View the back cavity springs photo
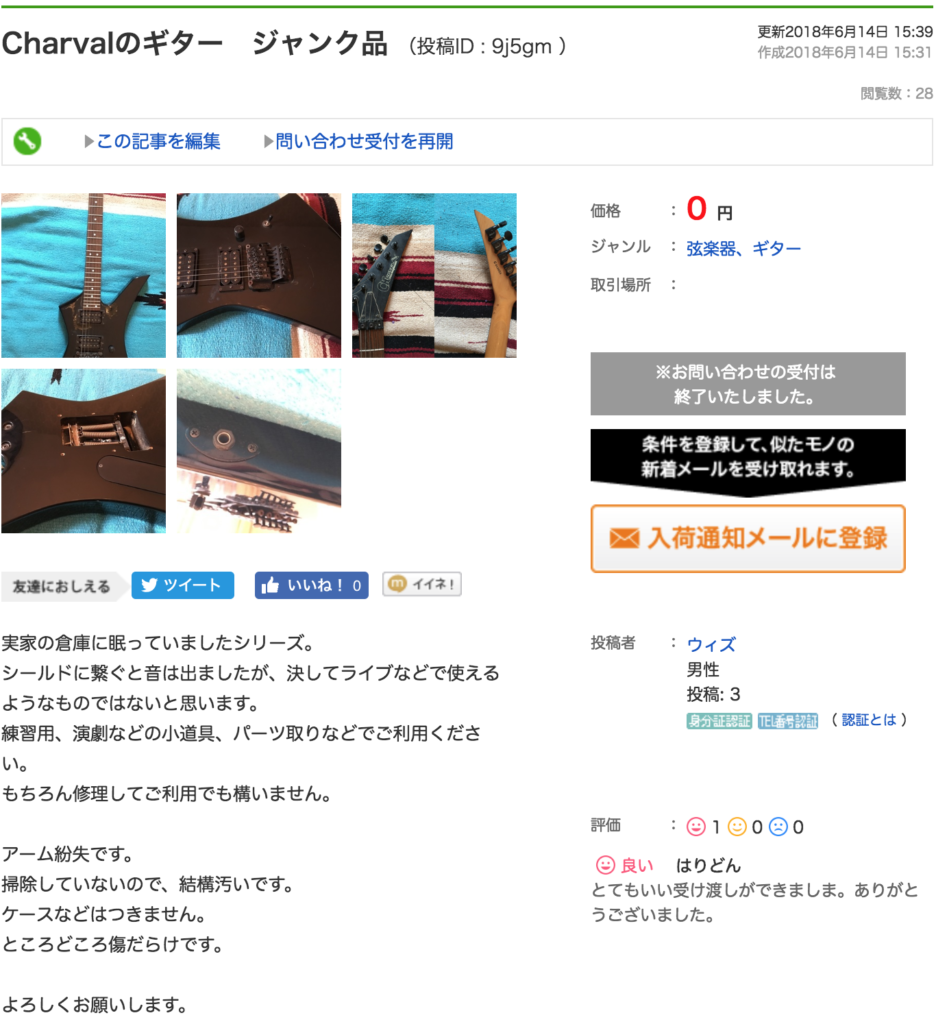The height and width of the screenshot is (1024, 936). 84,451
